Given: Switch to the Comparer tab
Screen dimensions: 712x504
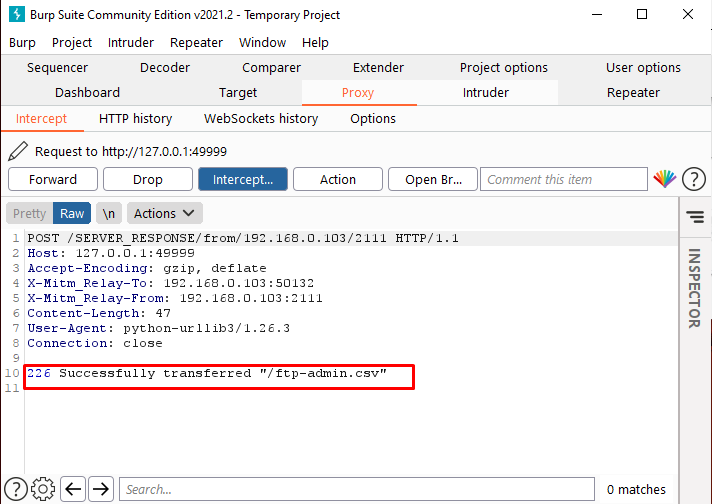Looking at the screenshot, I should point(272,68).
